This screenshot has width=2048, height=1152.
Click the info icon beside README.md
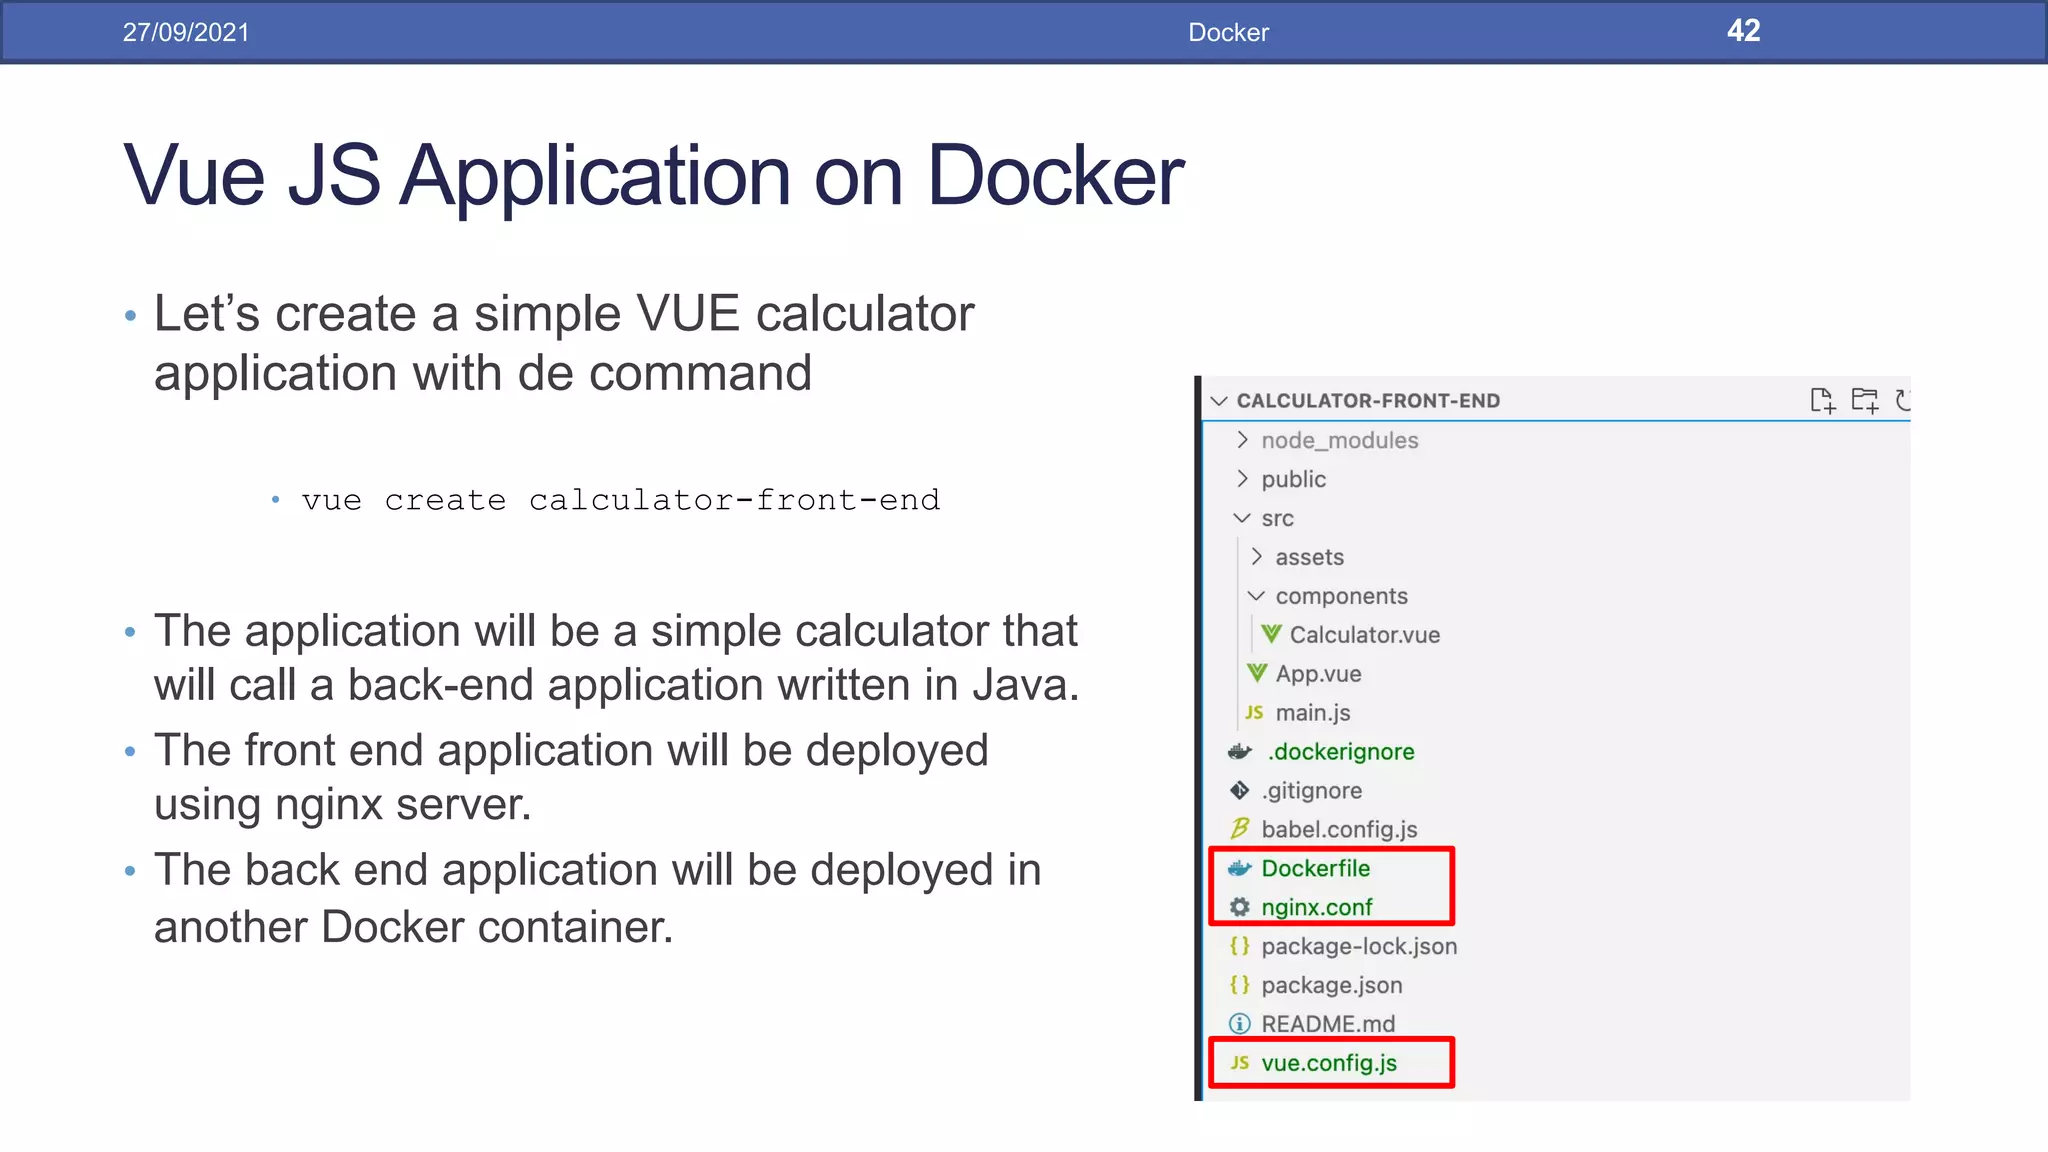coord(1240,1024)
